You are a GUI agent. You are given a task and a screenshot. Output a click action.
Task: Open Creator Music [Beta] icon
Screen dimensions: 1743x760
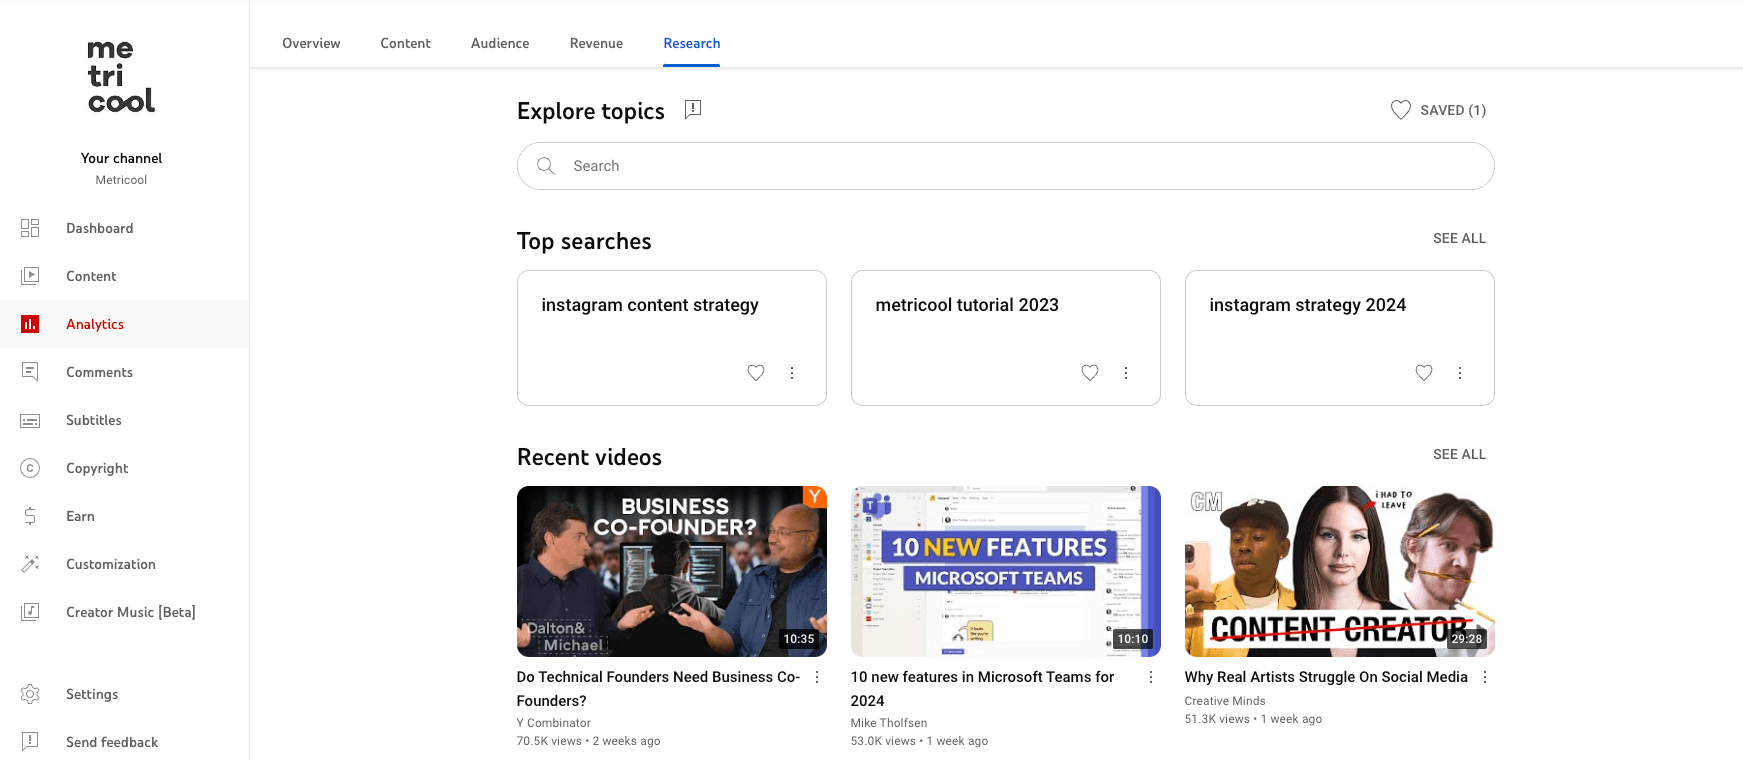pyautogui.click(x=30, y=612)
